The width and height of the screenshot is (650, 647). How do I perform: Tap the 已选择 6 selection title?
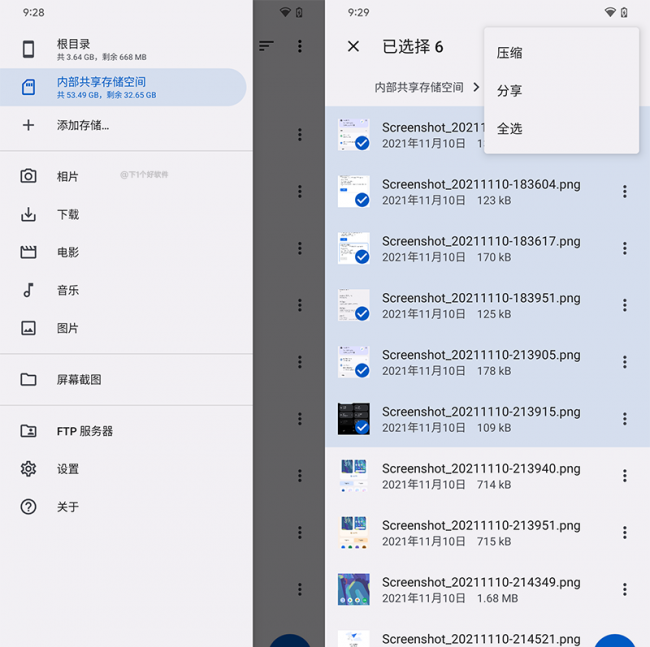[x=412, y=46]
